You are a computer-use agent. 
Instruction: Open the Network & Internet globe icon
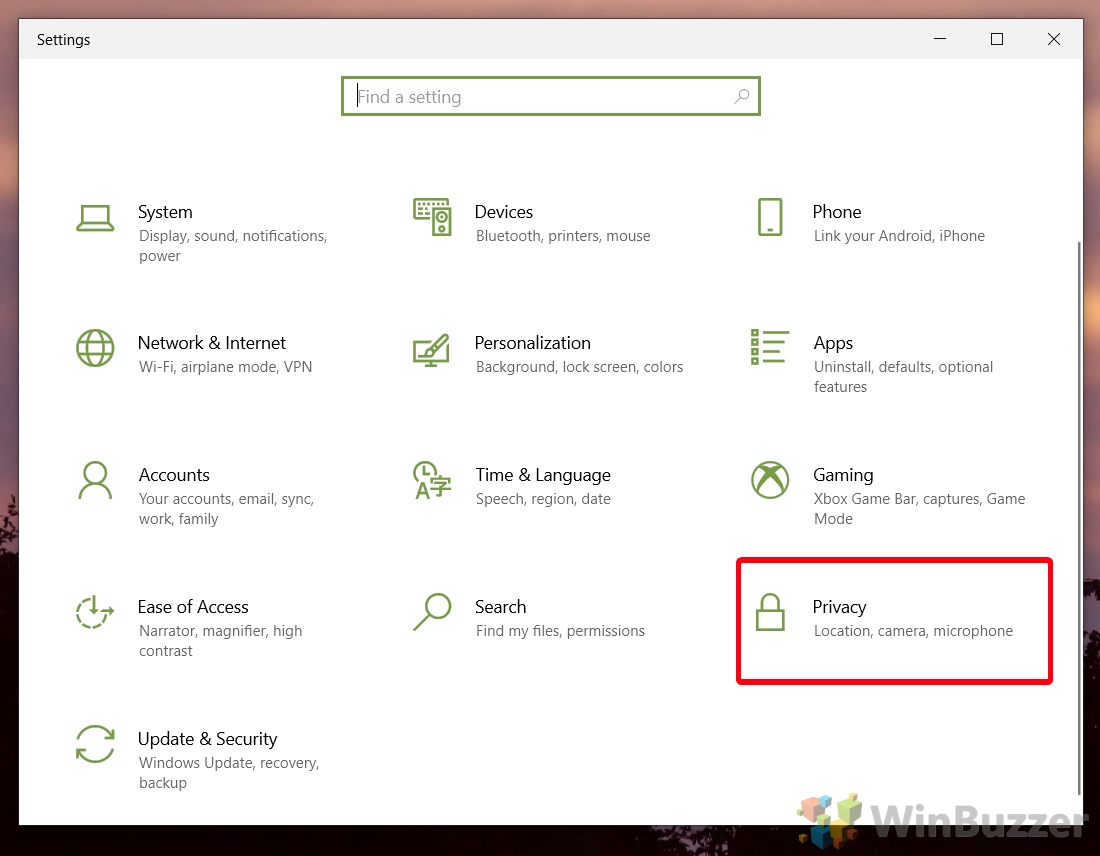(x=95, y=348)
